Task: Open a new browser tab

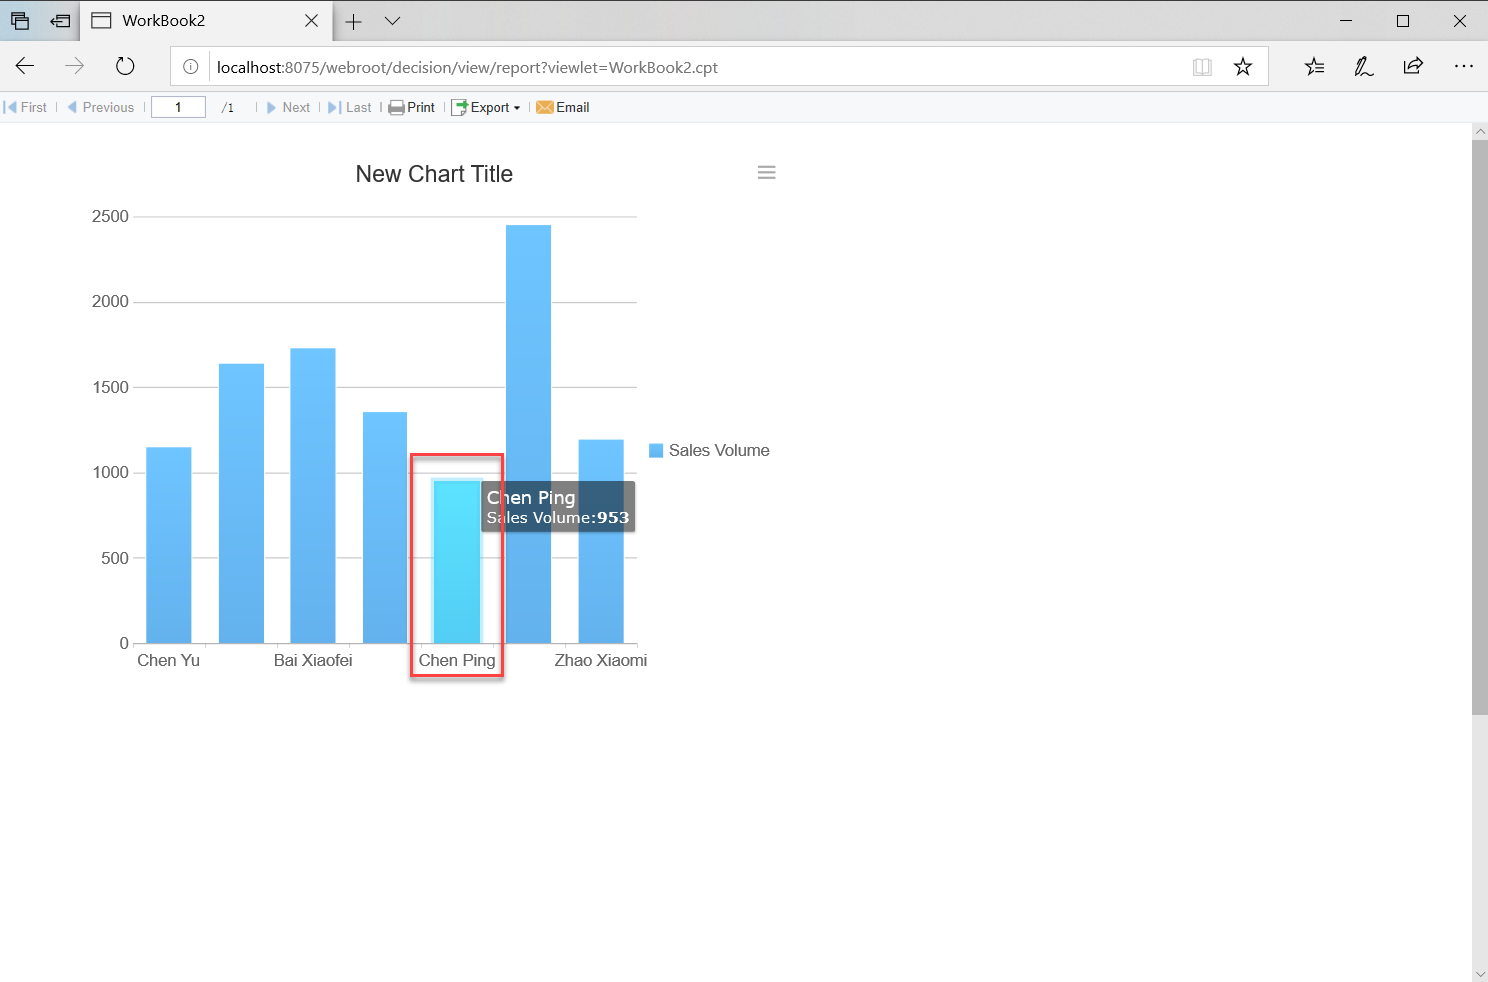Action: (x=354, y=20)
